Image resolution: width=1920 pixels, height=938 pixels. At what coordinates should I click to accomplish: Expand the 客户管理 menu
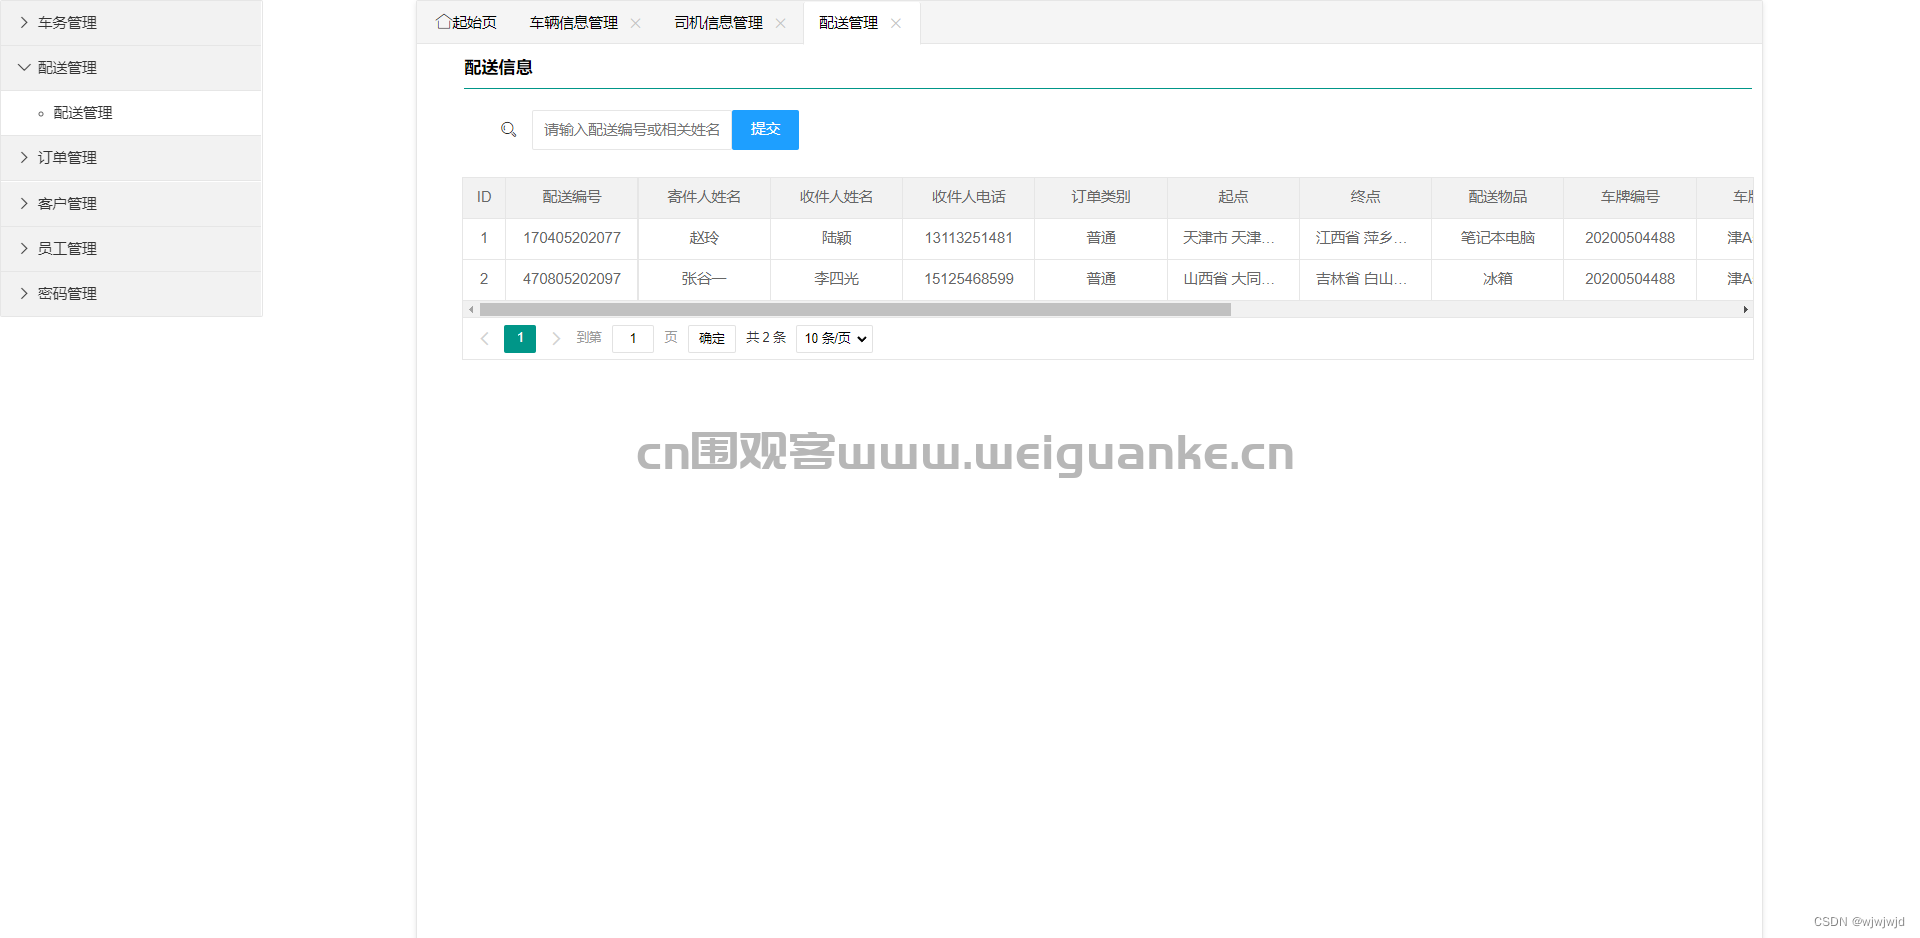(131, 204)
